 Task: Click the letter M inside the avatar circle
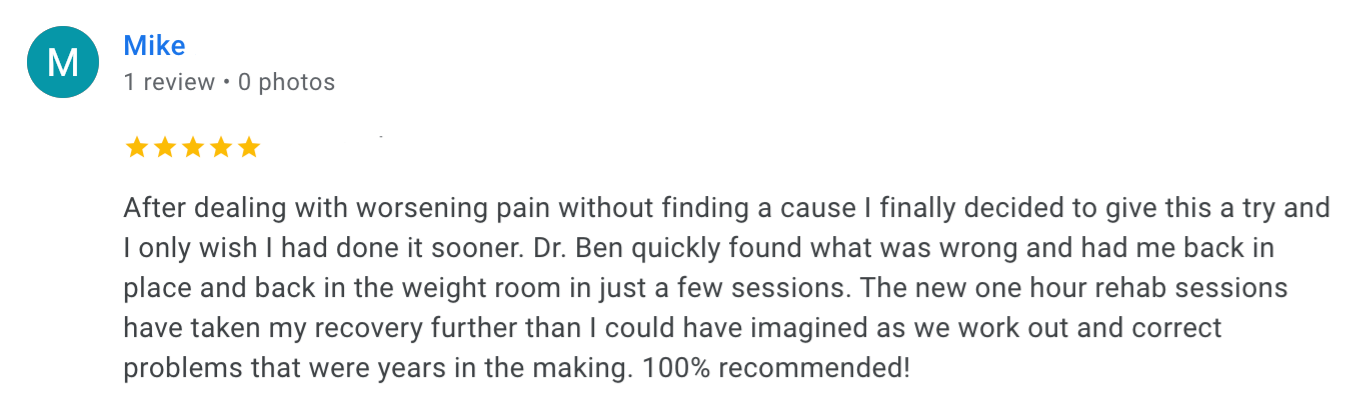coord(63,63)
